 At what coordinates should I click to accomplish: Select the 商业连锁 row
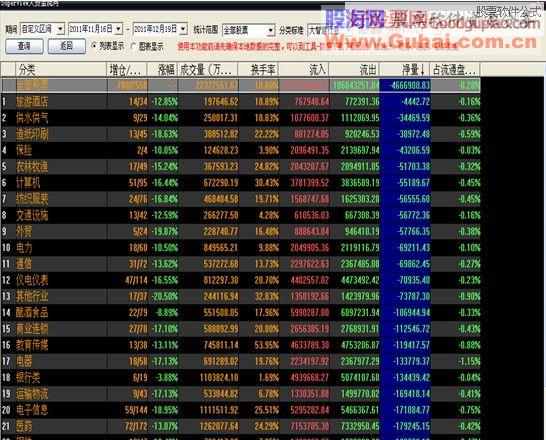[x=241, y=329]
